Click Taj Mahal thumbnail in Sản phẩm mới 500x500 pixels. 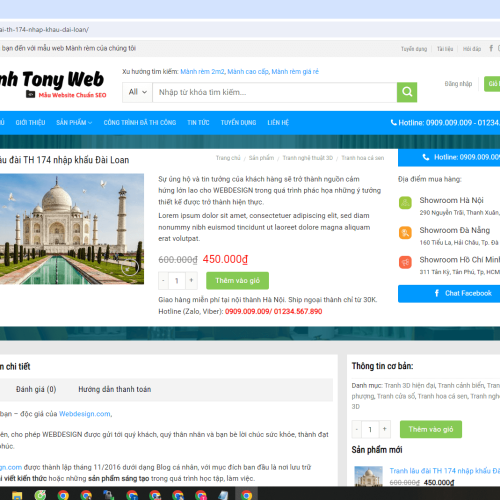368,476
